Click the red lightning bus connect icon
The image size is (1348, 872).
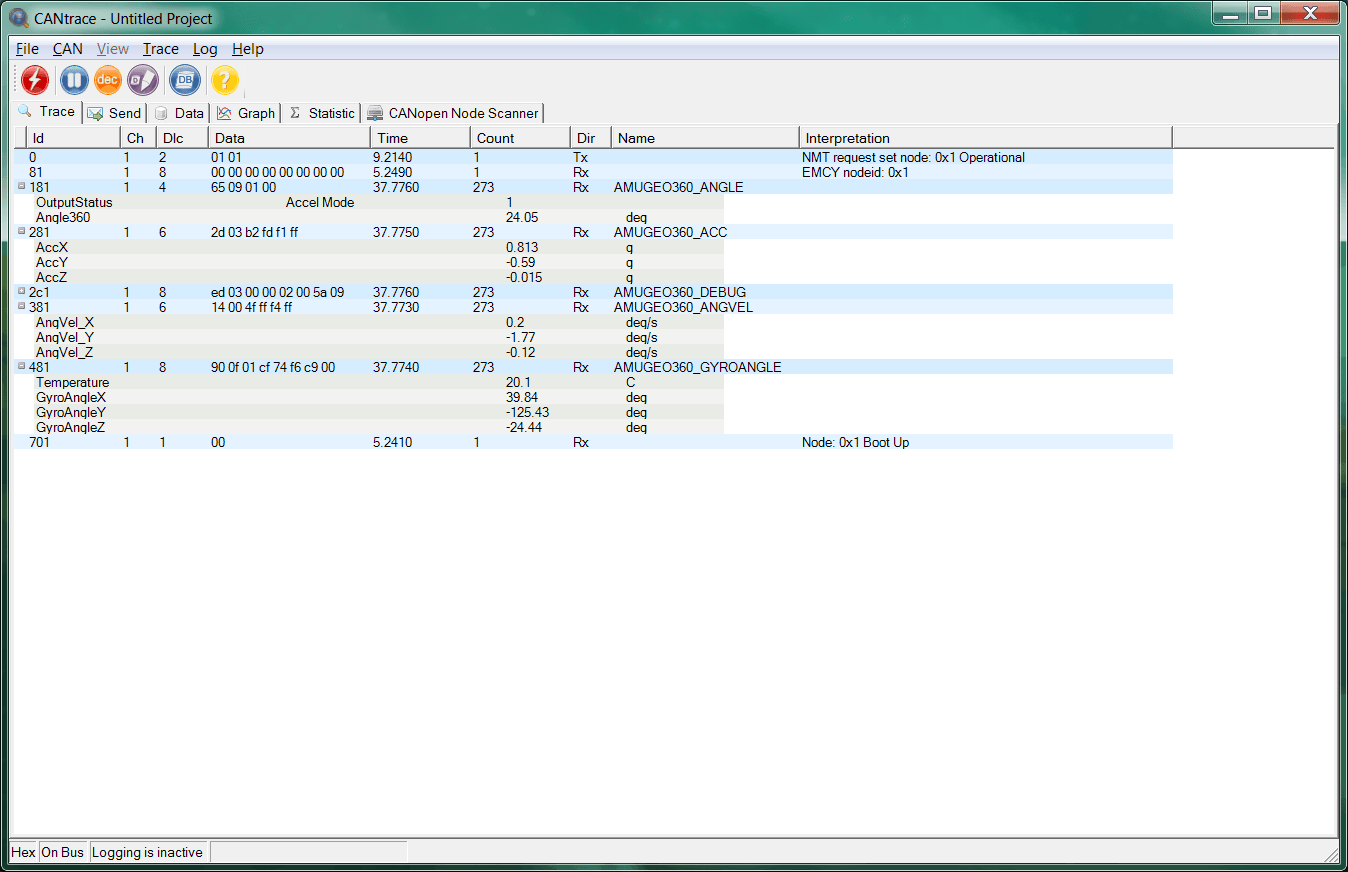tap(35, 80)
